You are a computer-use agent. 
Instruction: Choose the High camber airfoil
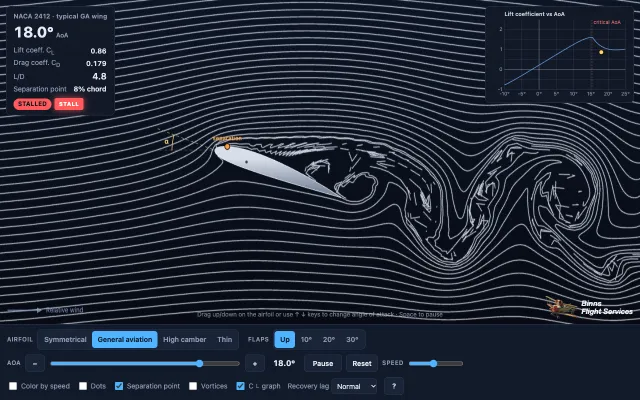click(x=184, y=340)
